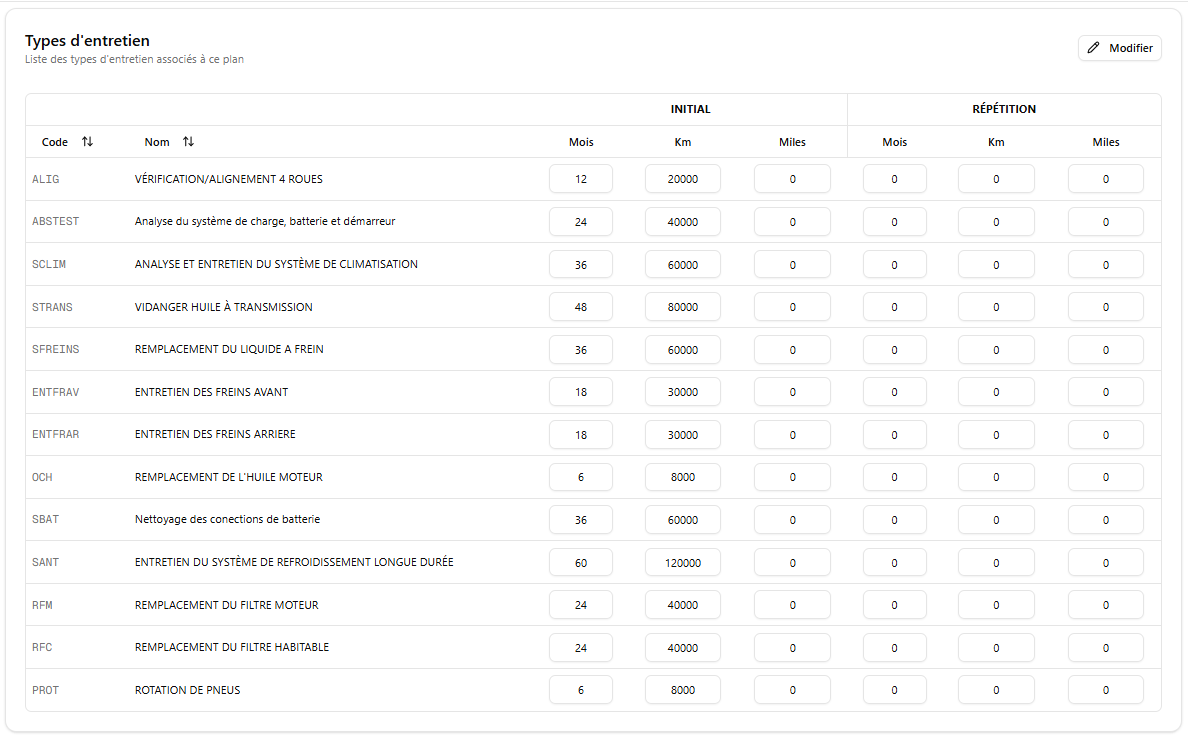Click the Nom column header
Screen dimensions: 1188x740
tap(157, 142)
